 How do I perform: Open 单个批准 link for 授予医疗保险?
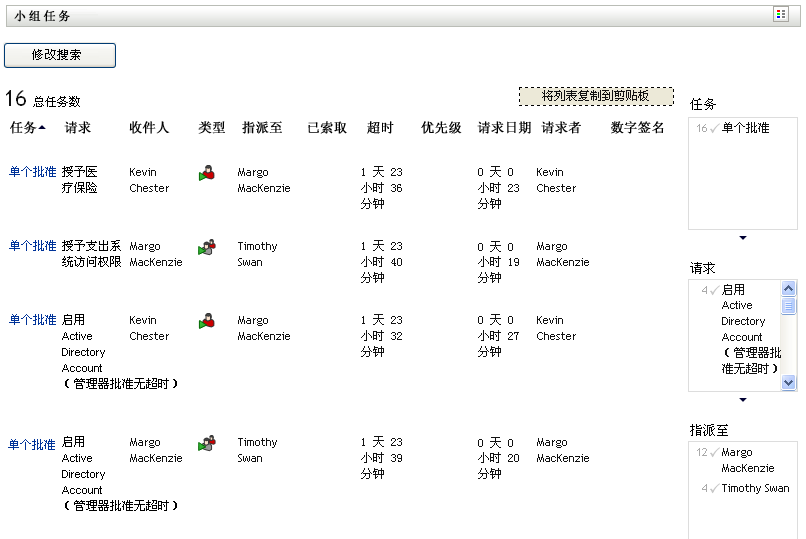32,172
